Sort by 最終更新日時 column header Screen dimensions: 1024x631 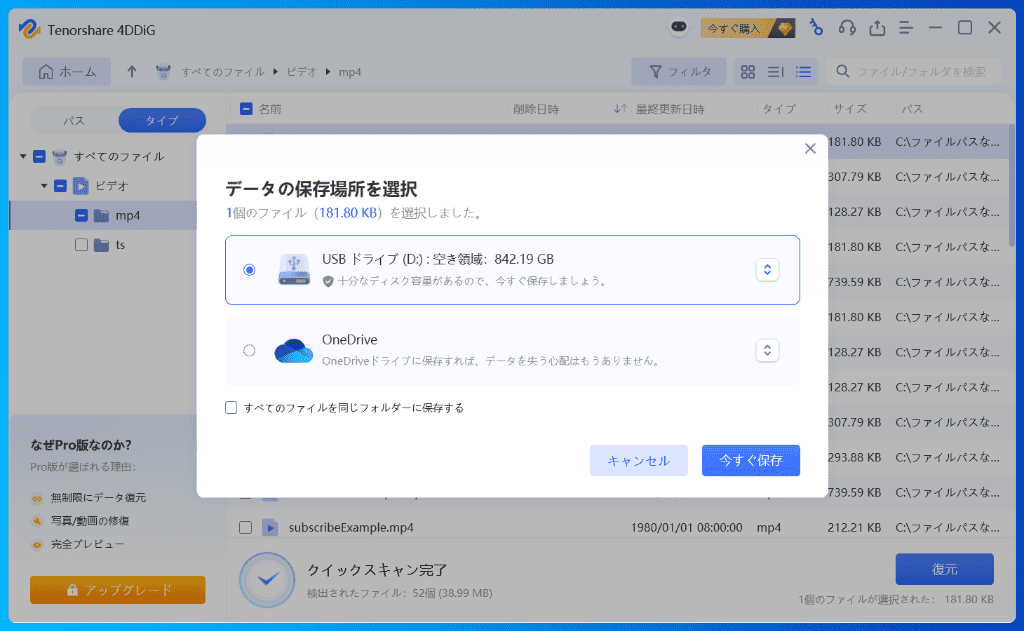[x=670, y=109]
